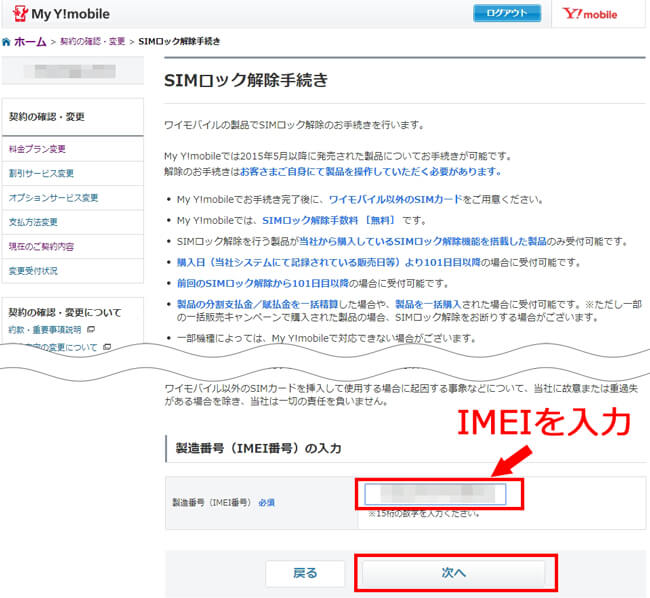Click the ログアウト button

pyautogui.click(x=507, y=13)
